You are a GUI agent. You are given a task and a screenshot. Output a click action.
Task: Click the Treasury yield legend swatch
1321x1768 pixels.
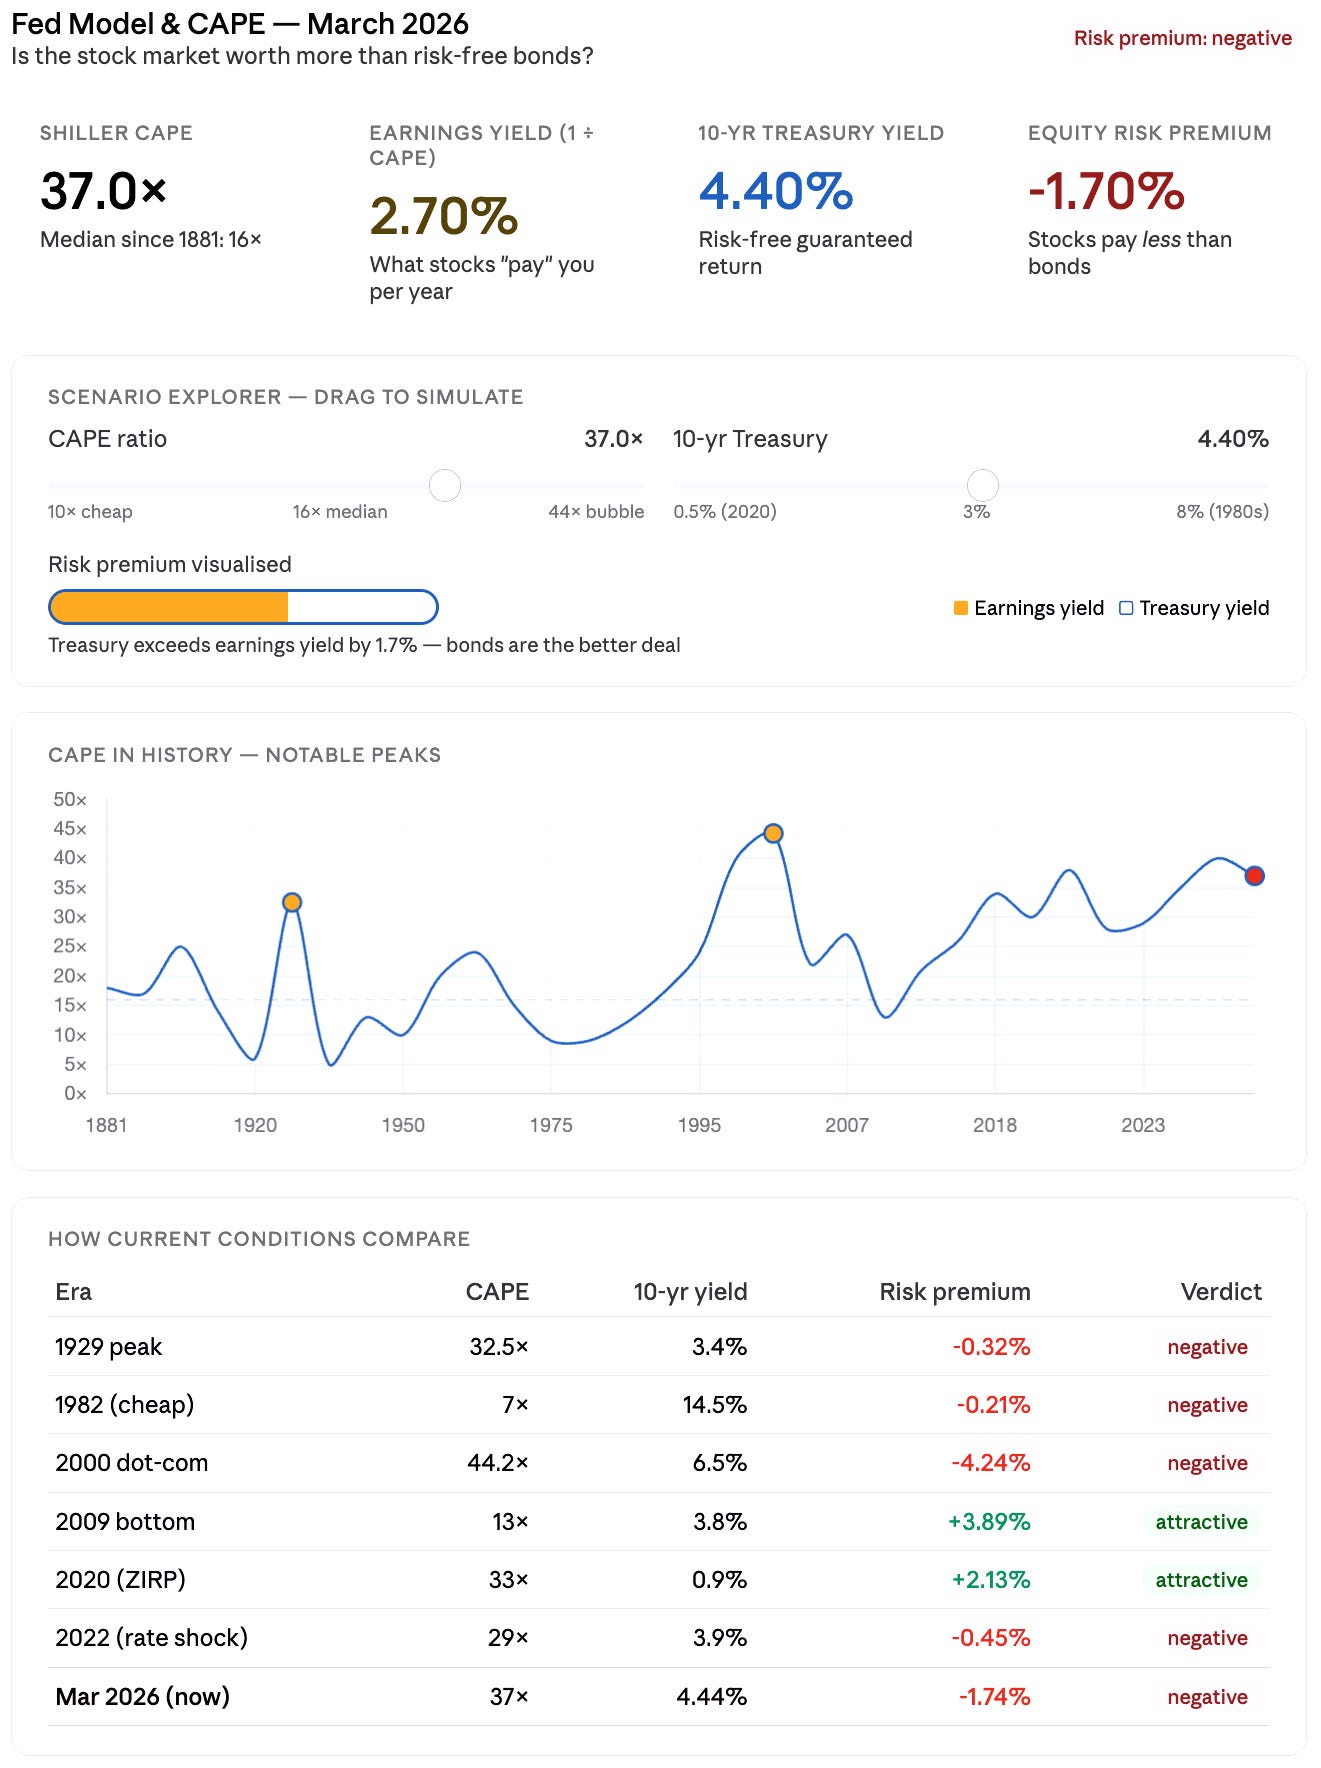coord(1126,608)
